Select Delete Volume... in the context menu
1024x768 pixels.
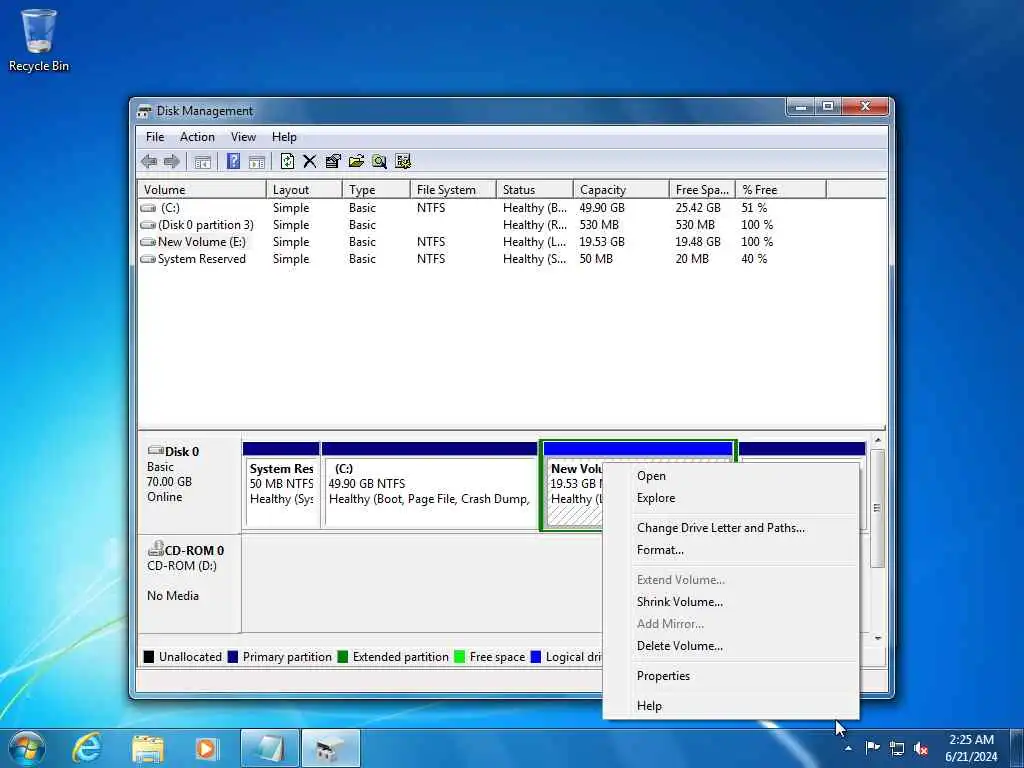[731, 646]
